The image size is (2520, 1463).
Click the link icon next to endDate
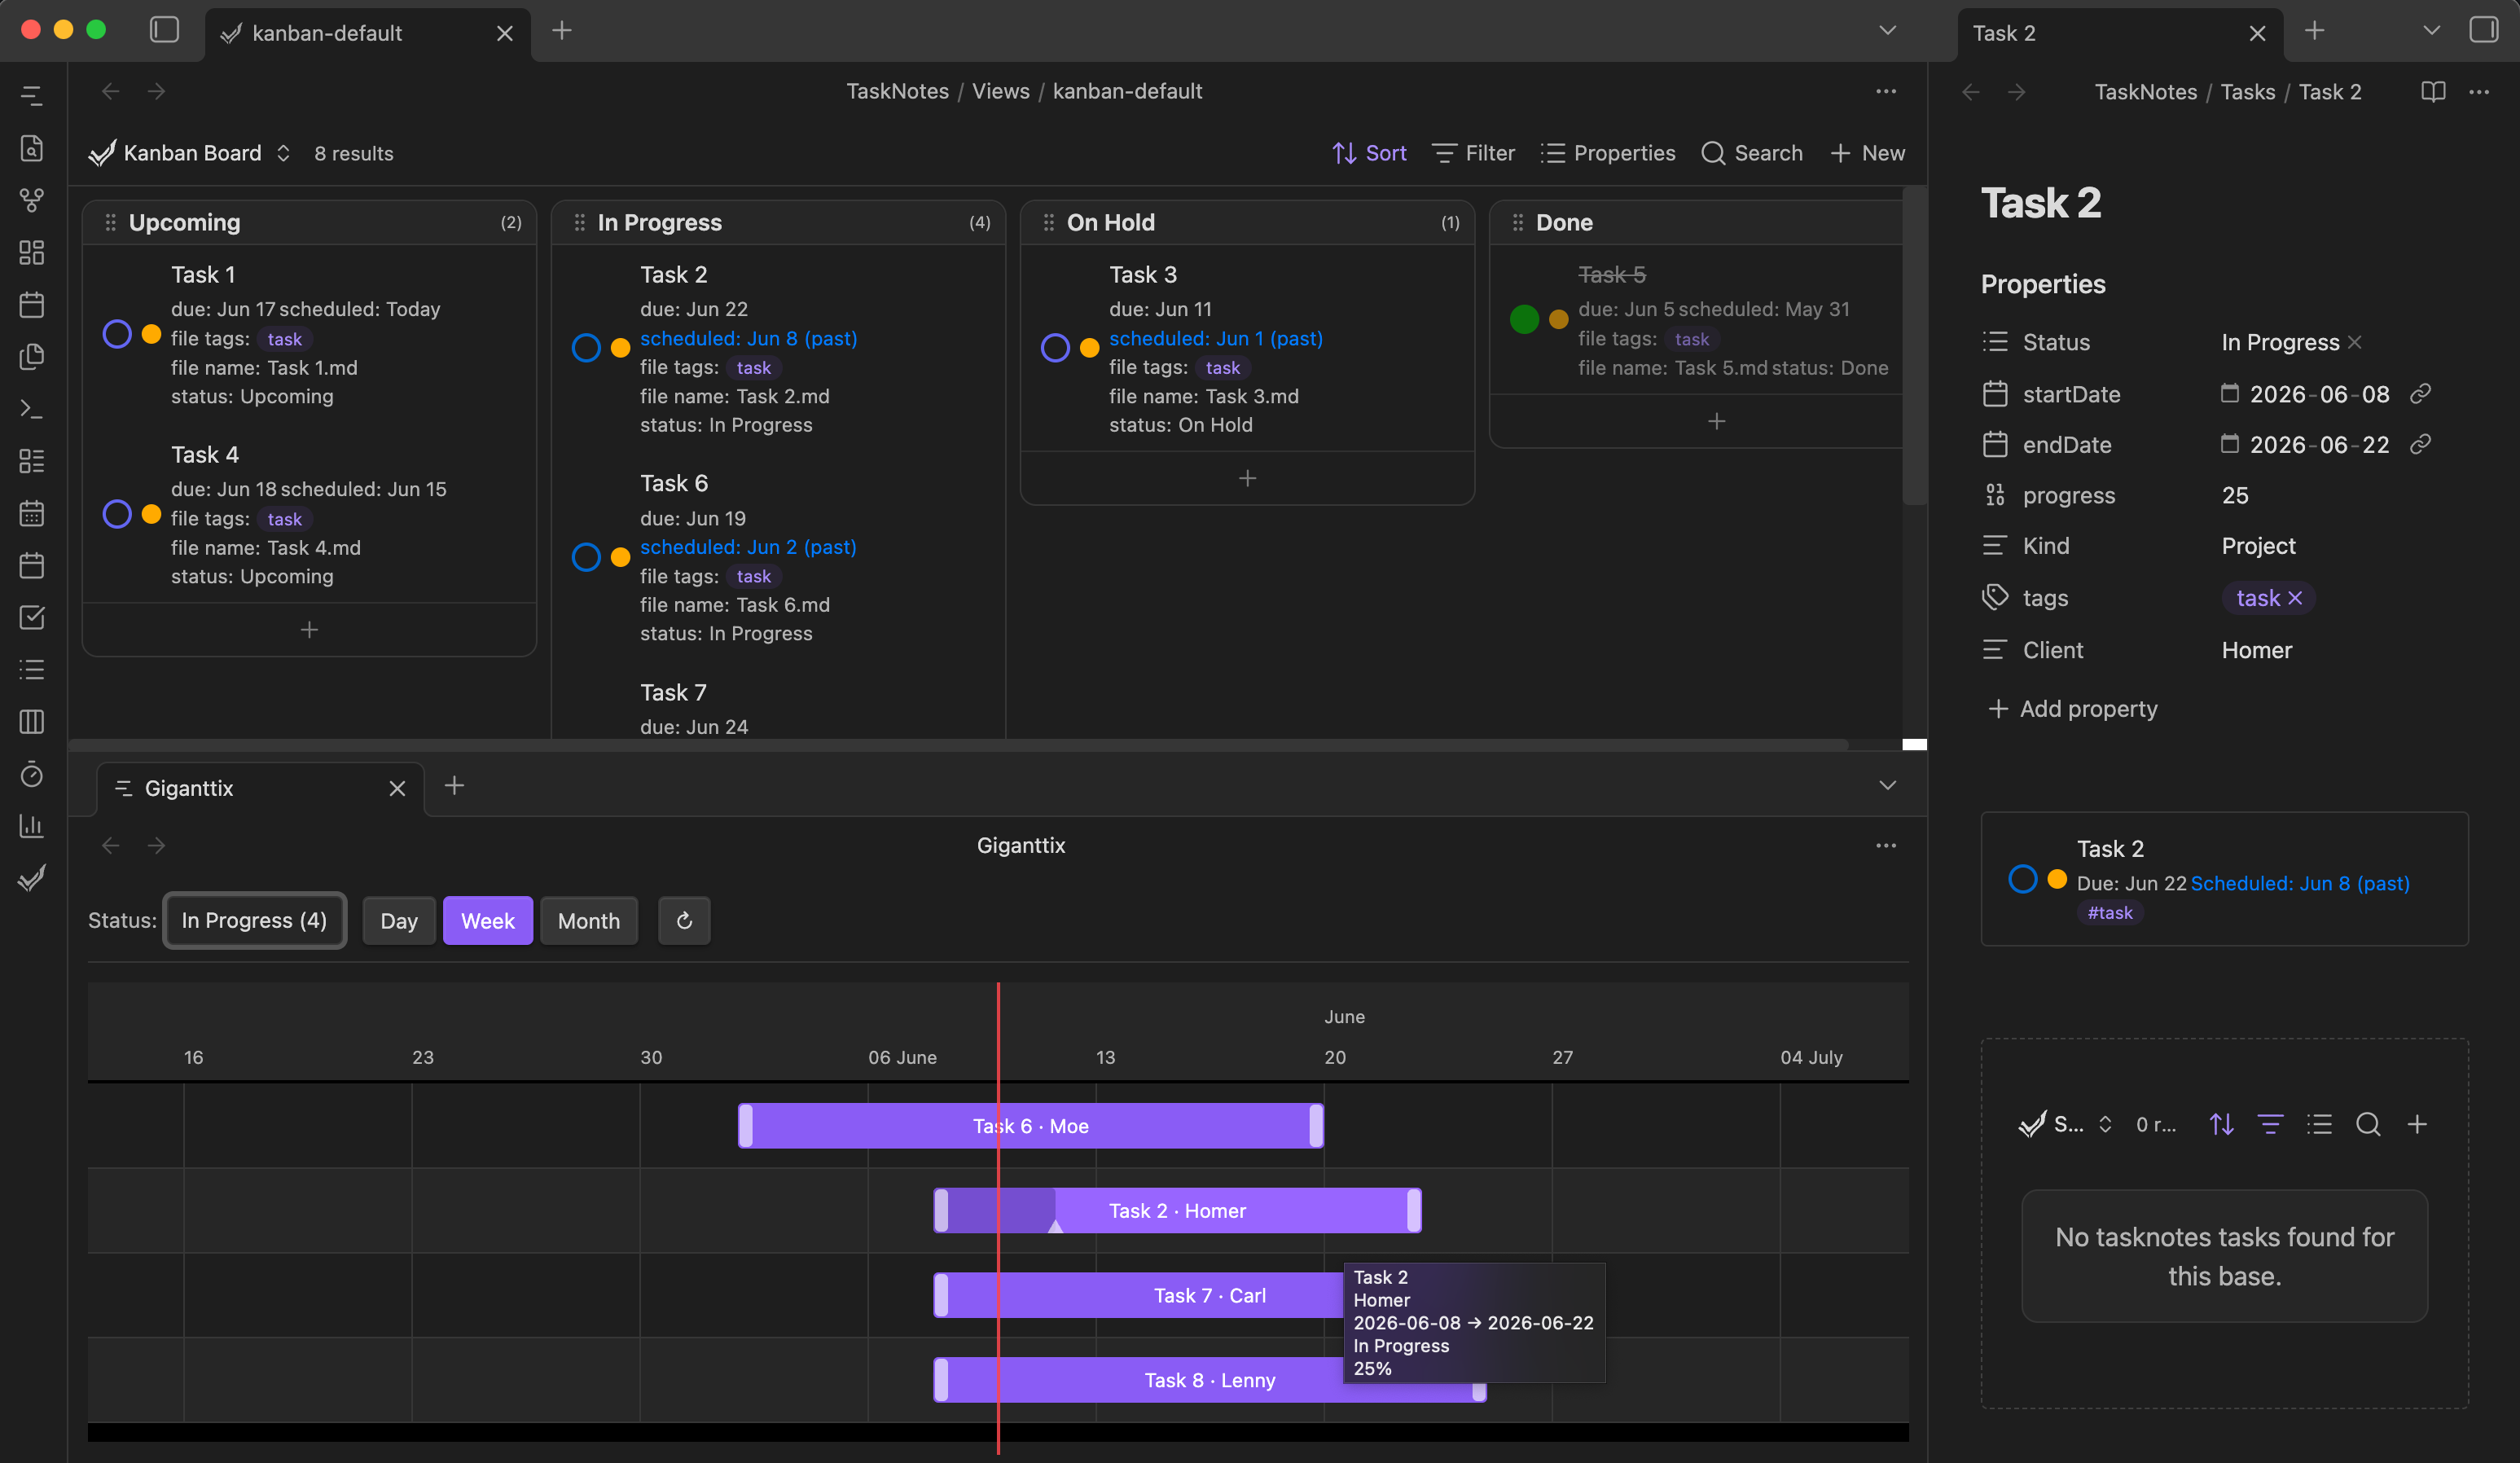(x=2420, y=444)
